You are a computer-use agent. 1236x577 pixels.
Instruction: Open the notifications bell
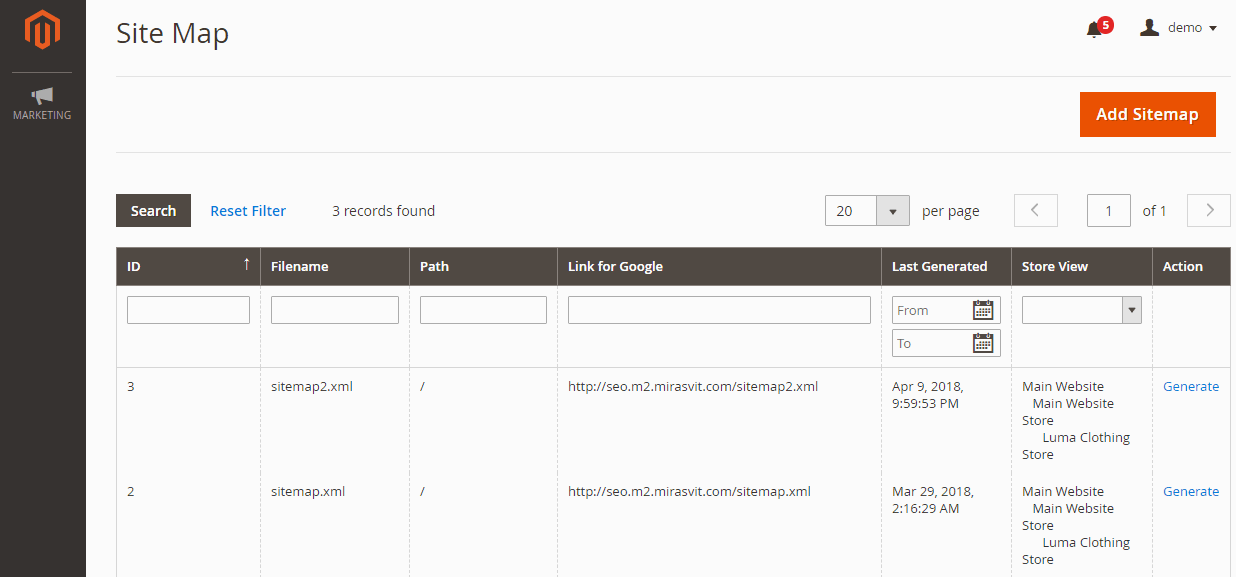(1094, 29)
